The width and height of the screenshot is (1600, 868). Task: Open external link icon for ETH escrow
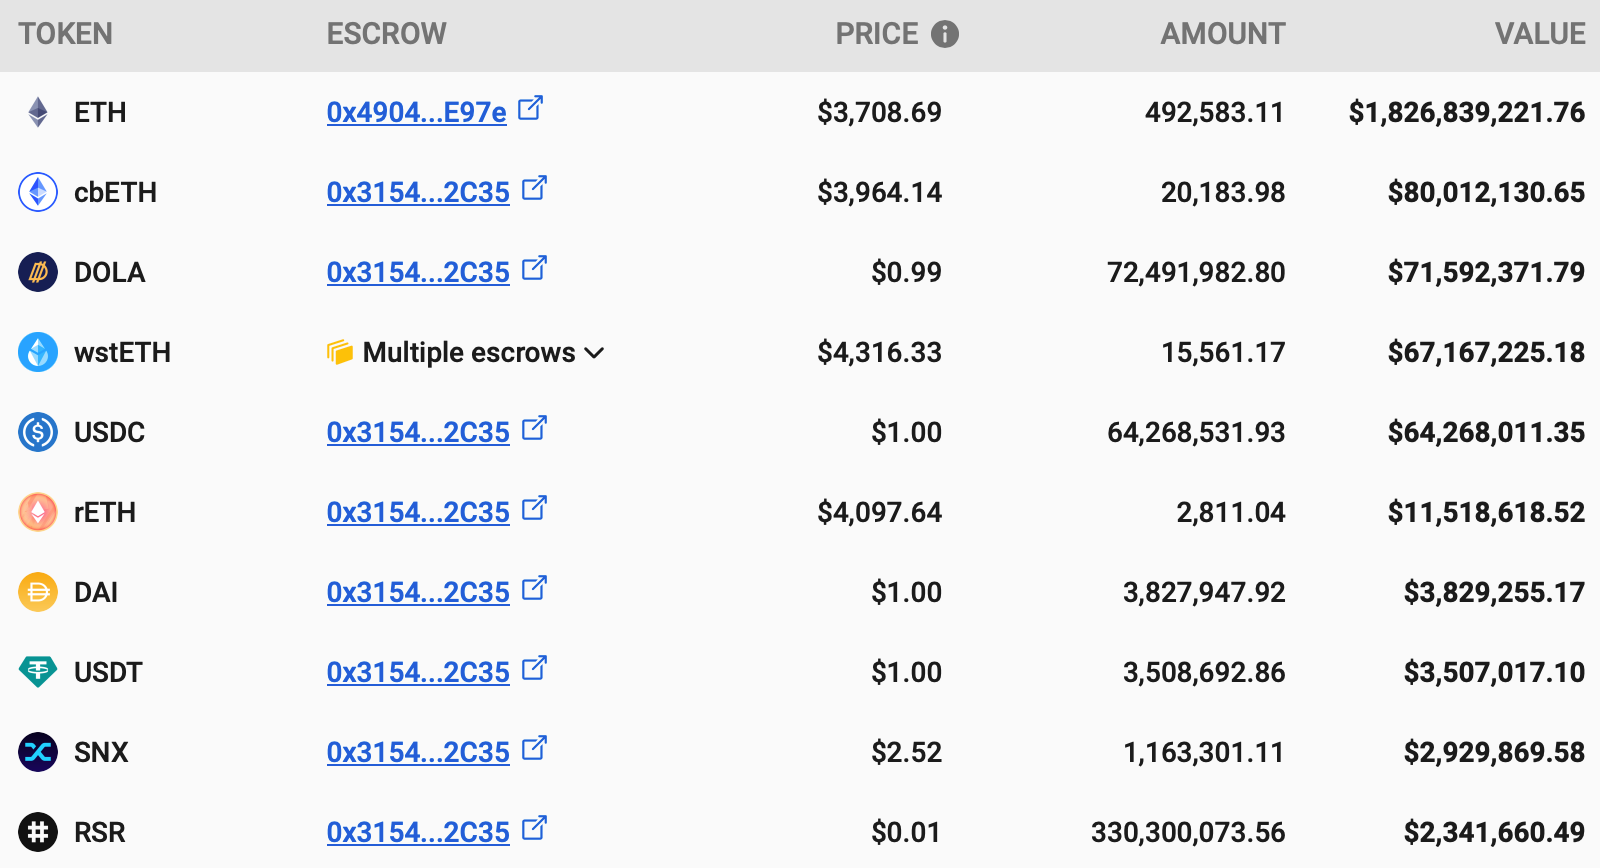(x=531, y=108)
